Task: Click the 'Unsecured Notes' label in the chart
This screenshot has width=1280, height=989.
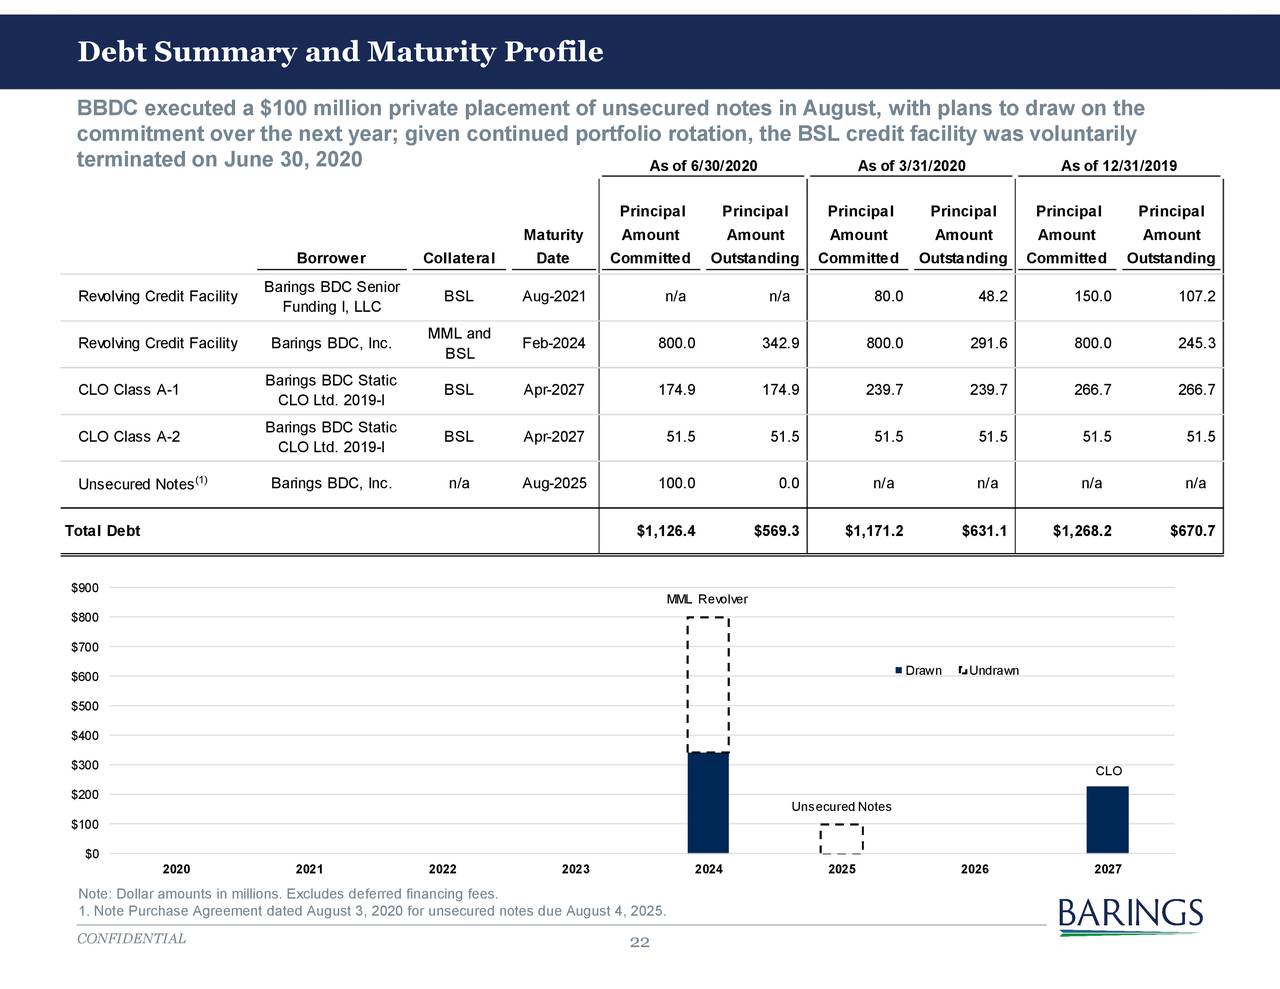Action: pos(841,806)
